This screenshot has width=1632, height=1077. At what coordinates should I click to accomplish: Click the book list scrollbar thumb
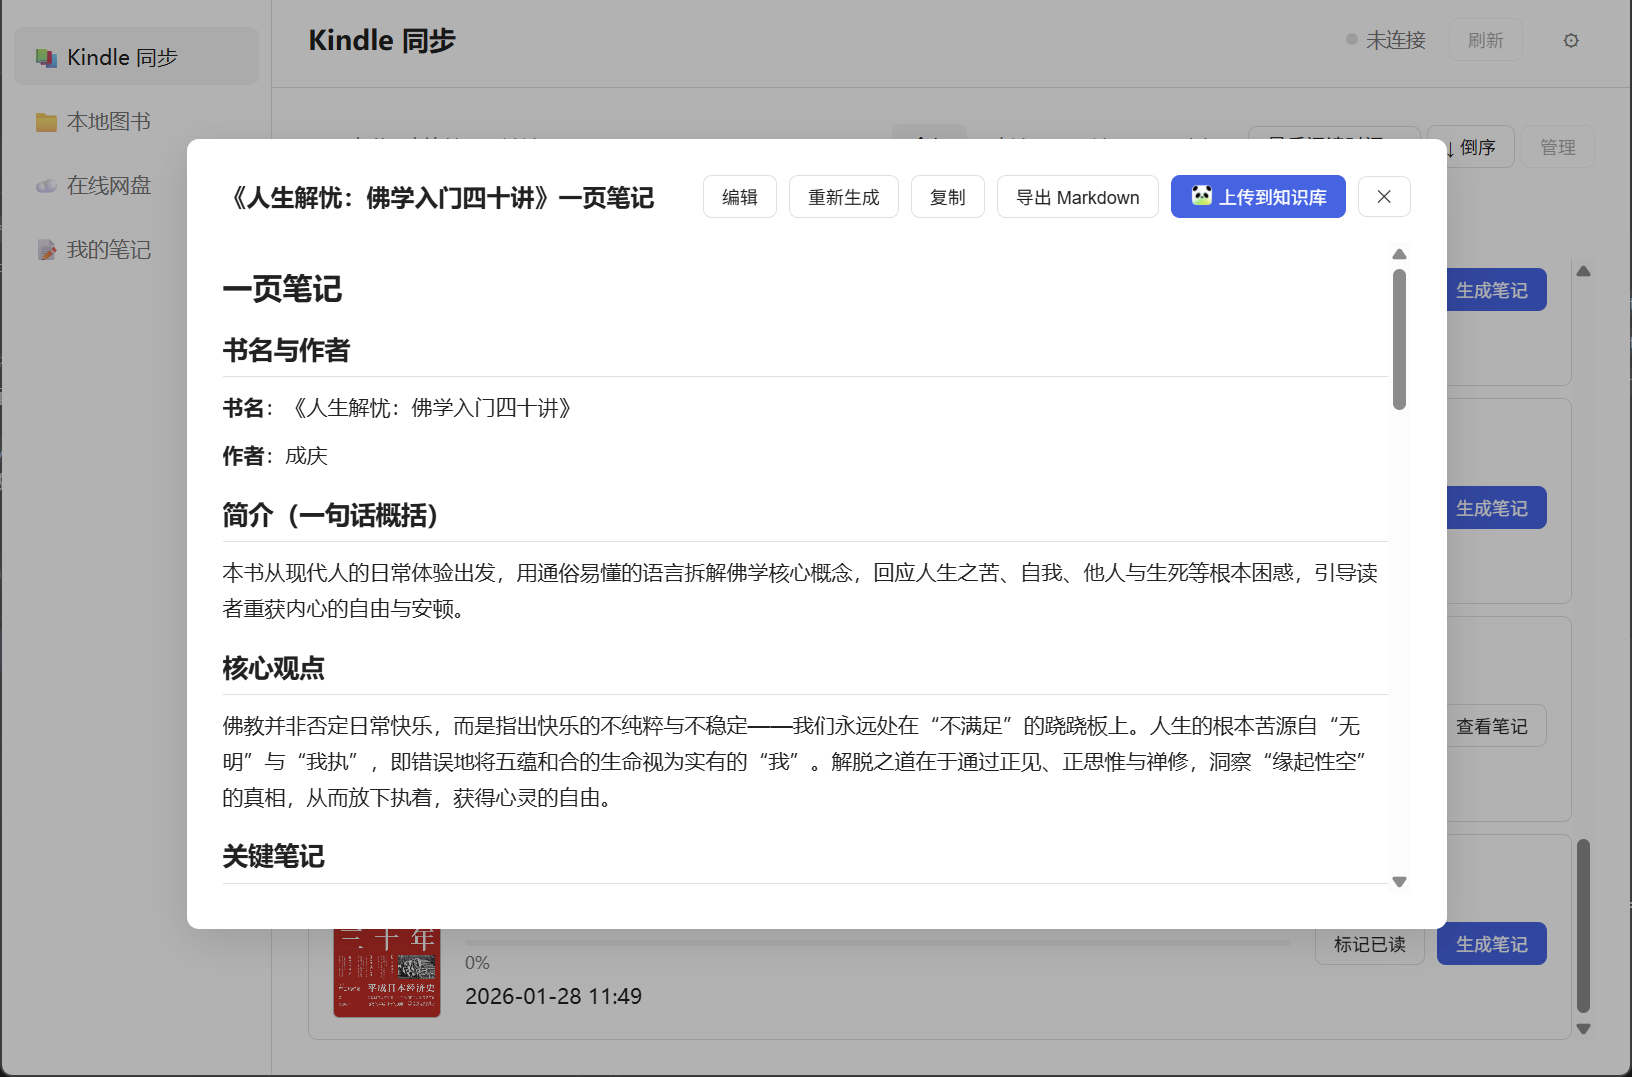pos(1584,926)
